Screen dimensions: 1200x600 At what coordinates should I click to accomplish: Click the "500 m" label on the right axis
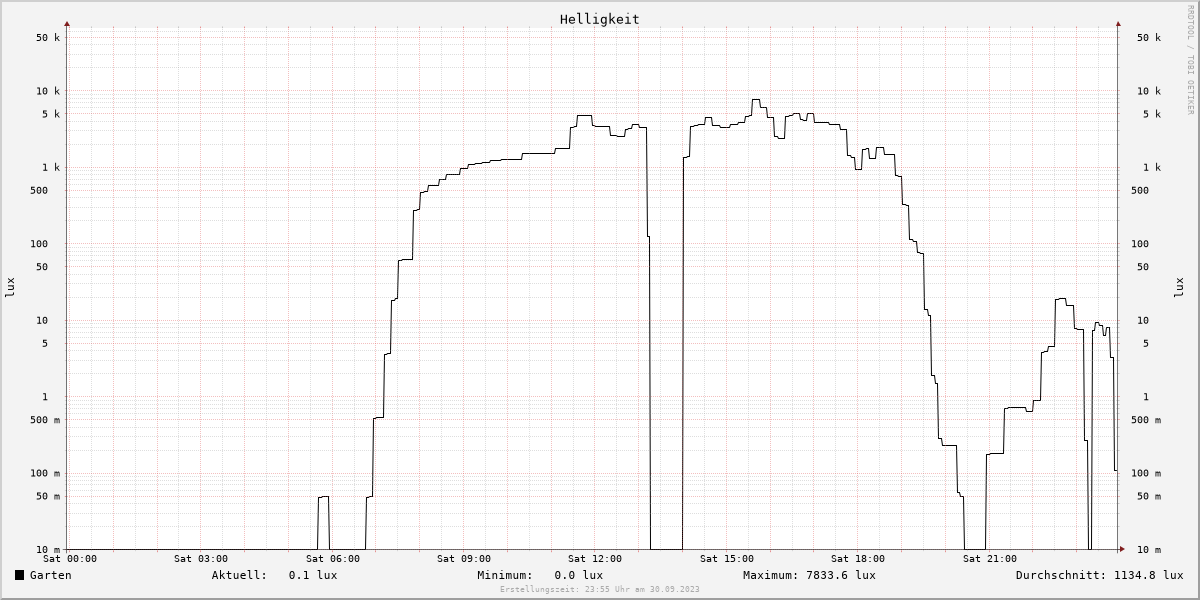1146,420
